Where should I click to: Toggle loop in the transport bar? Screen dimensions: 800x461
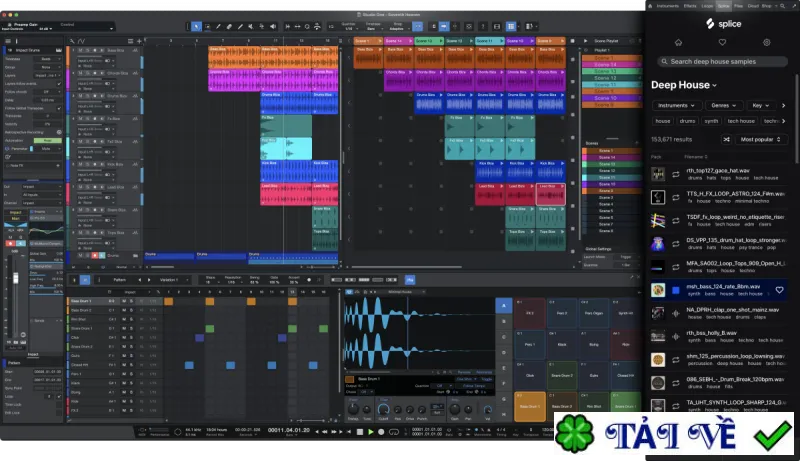click(x=393, y=431)
